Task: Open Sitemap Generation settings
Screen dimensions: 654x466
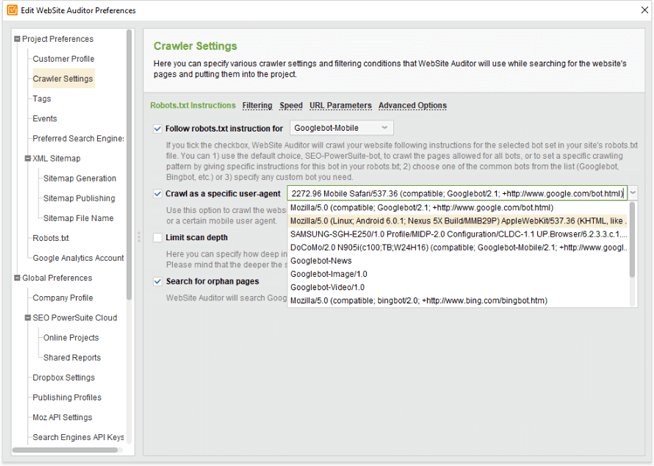Action: 80,178
